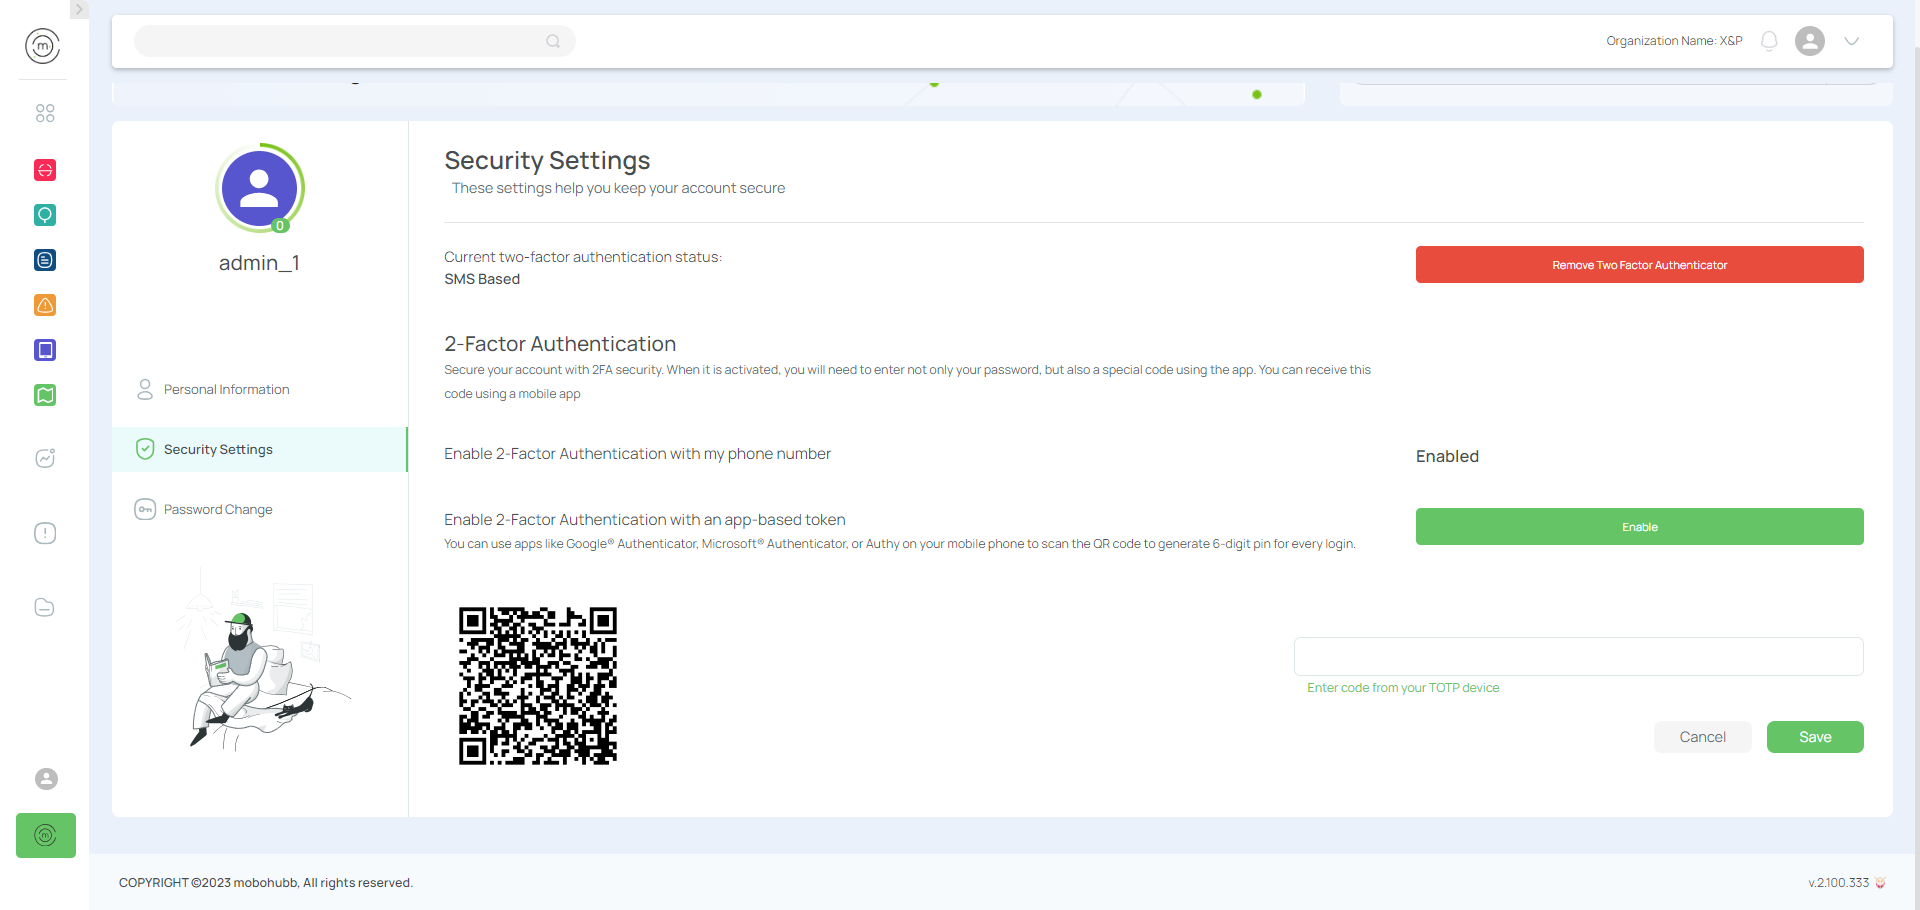Open the gray folder icon in the sidebar
The width and height of the screenshot is (1920, 910).
[45, 607]
